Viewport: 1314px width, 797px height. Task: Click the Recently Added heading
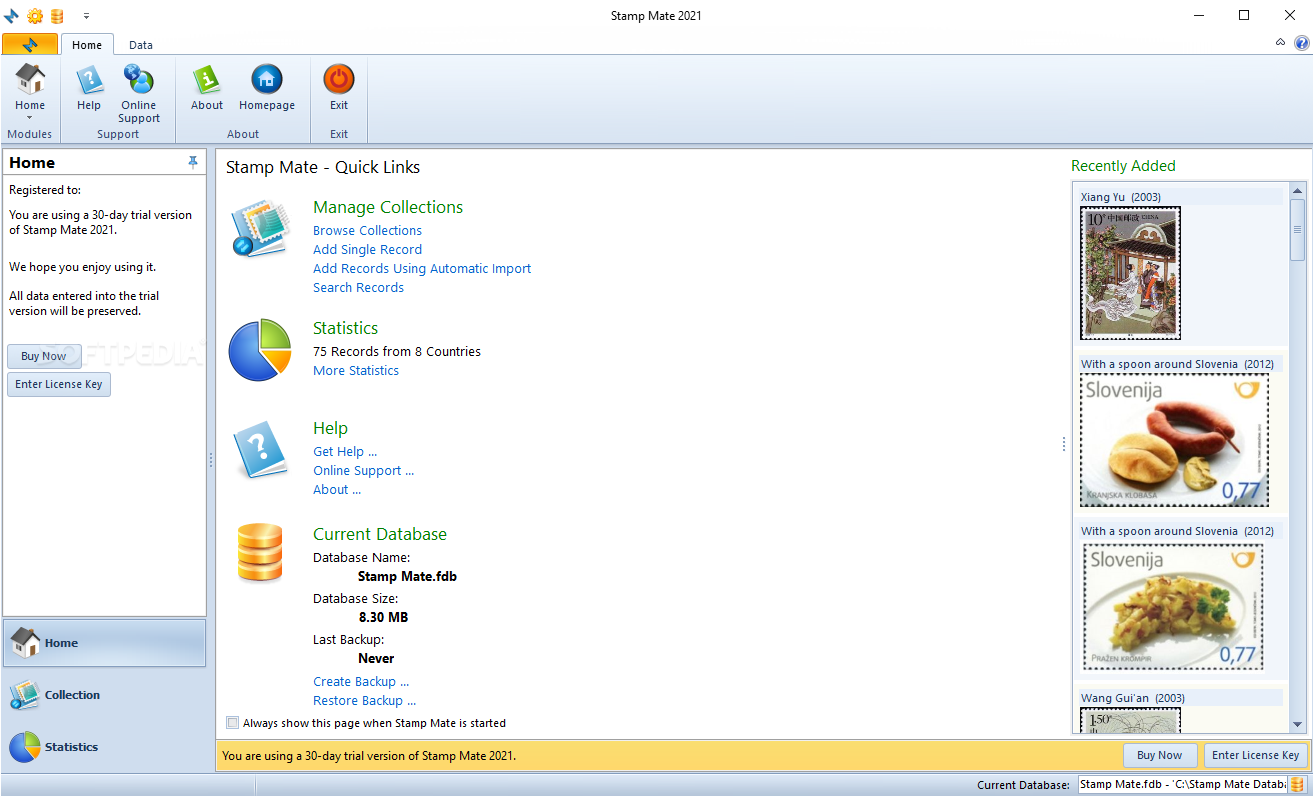(1123, 166)
